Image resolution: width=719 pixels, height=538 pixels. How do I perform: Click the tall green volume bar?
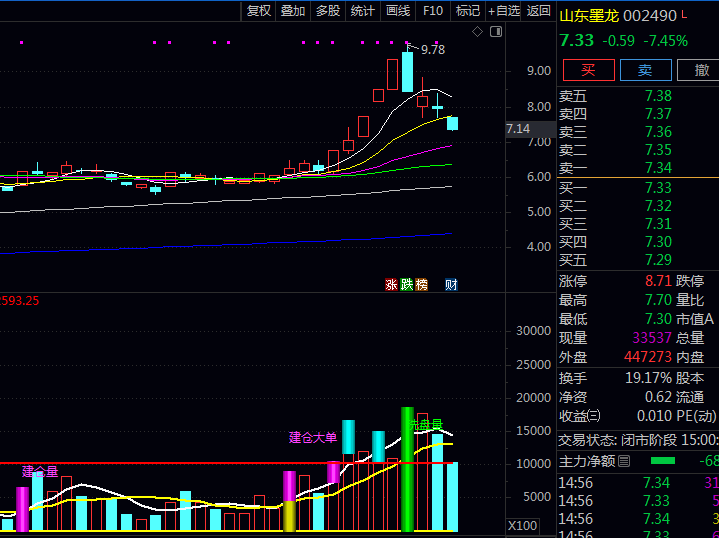(407, 469)
